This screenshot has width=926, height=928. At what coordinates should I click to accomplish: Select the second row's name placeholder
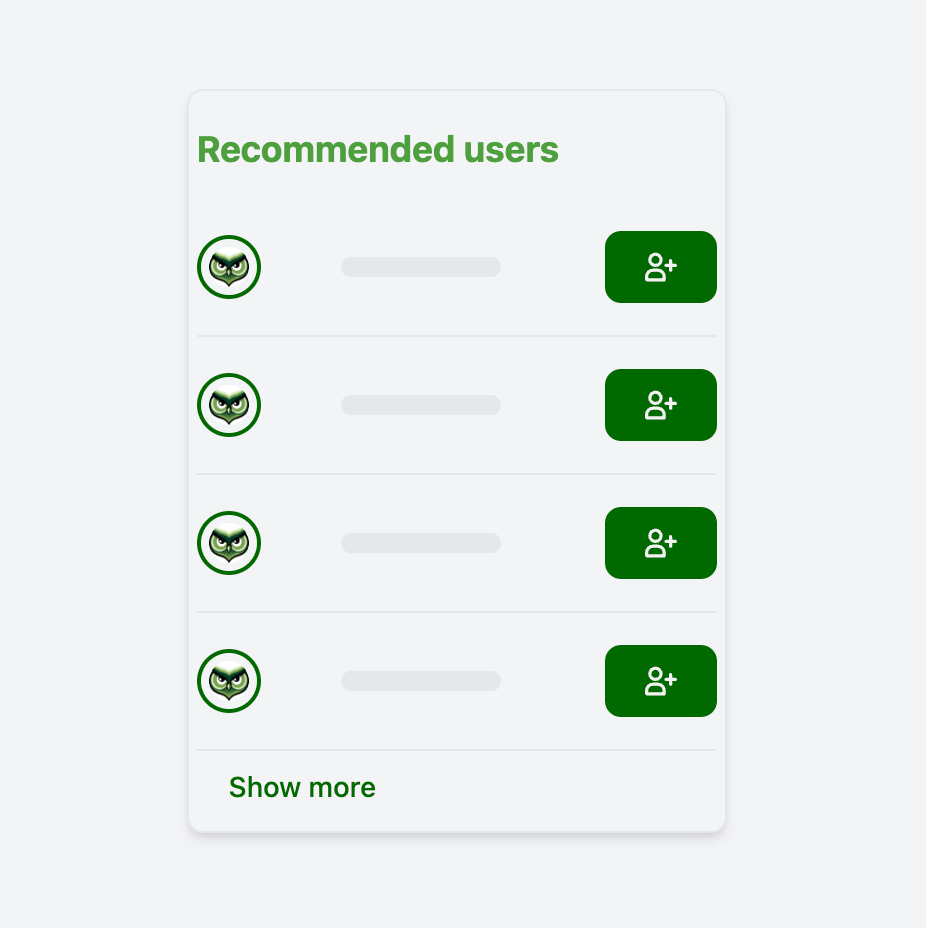tap(421, 405)
